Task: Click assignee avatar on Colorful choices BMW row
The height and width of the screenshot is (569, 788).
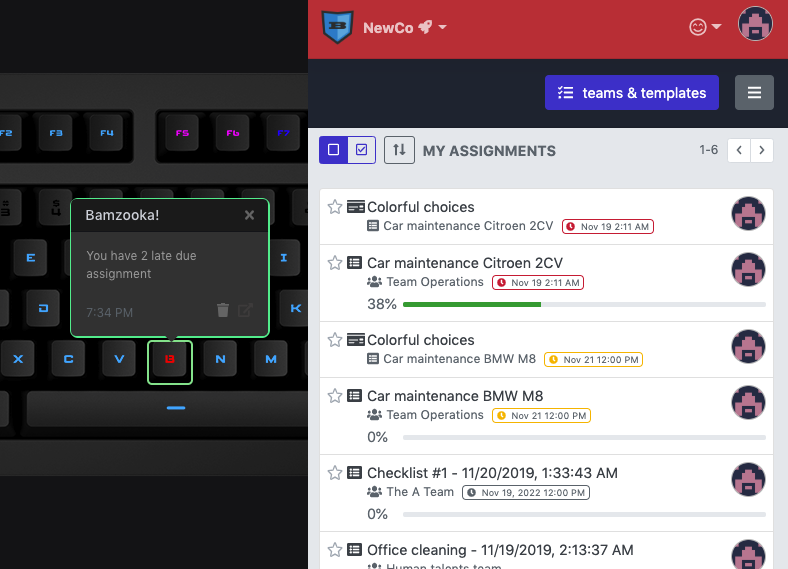Action: click(748, 347)
